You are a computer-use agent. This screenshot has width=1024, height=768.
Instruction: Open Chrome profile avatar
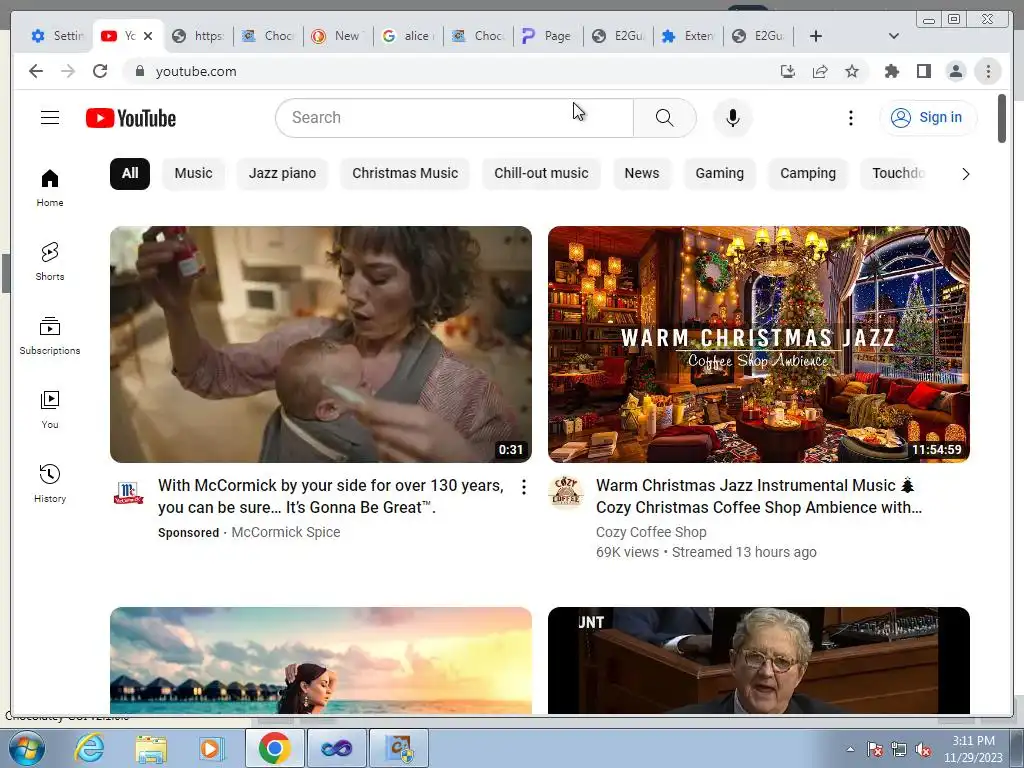tap(955, 71)
